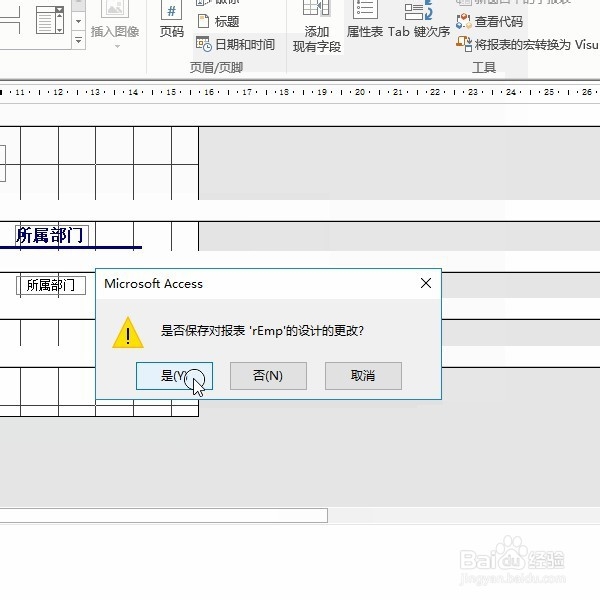
Task: Insert a page number with 页码
Action: pyautogui.click(x=171, y=19)
